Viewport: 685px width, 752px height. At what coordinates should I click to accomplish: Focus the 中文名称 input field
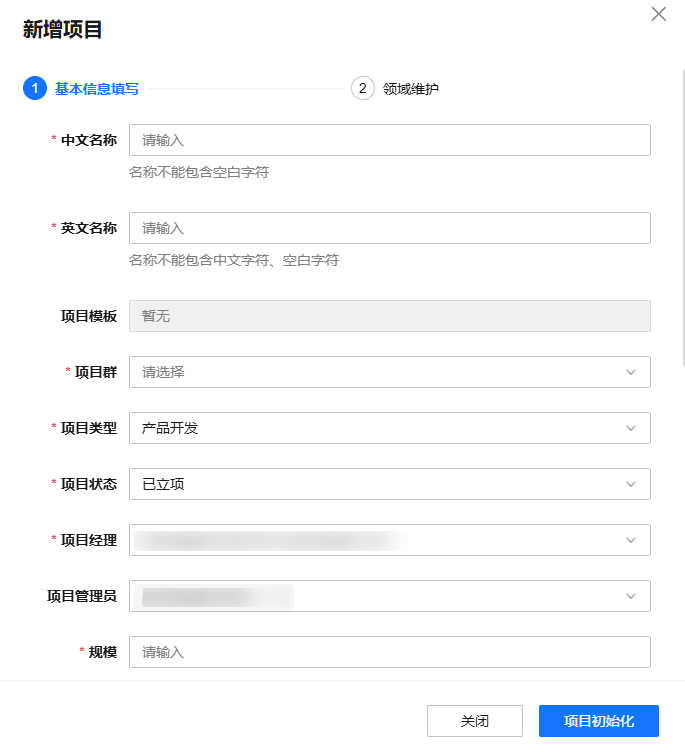click(390, 140)
